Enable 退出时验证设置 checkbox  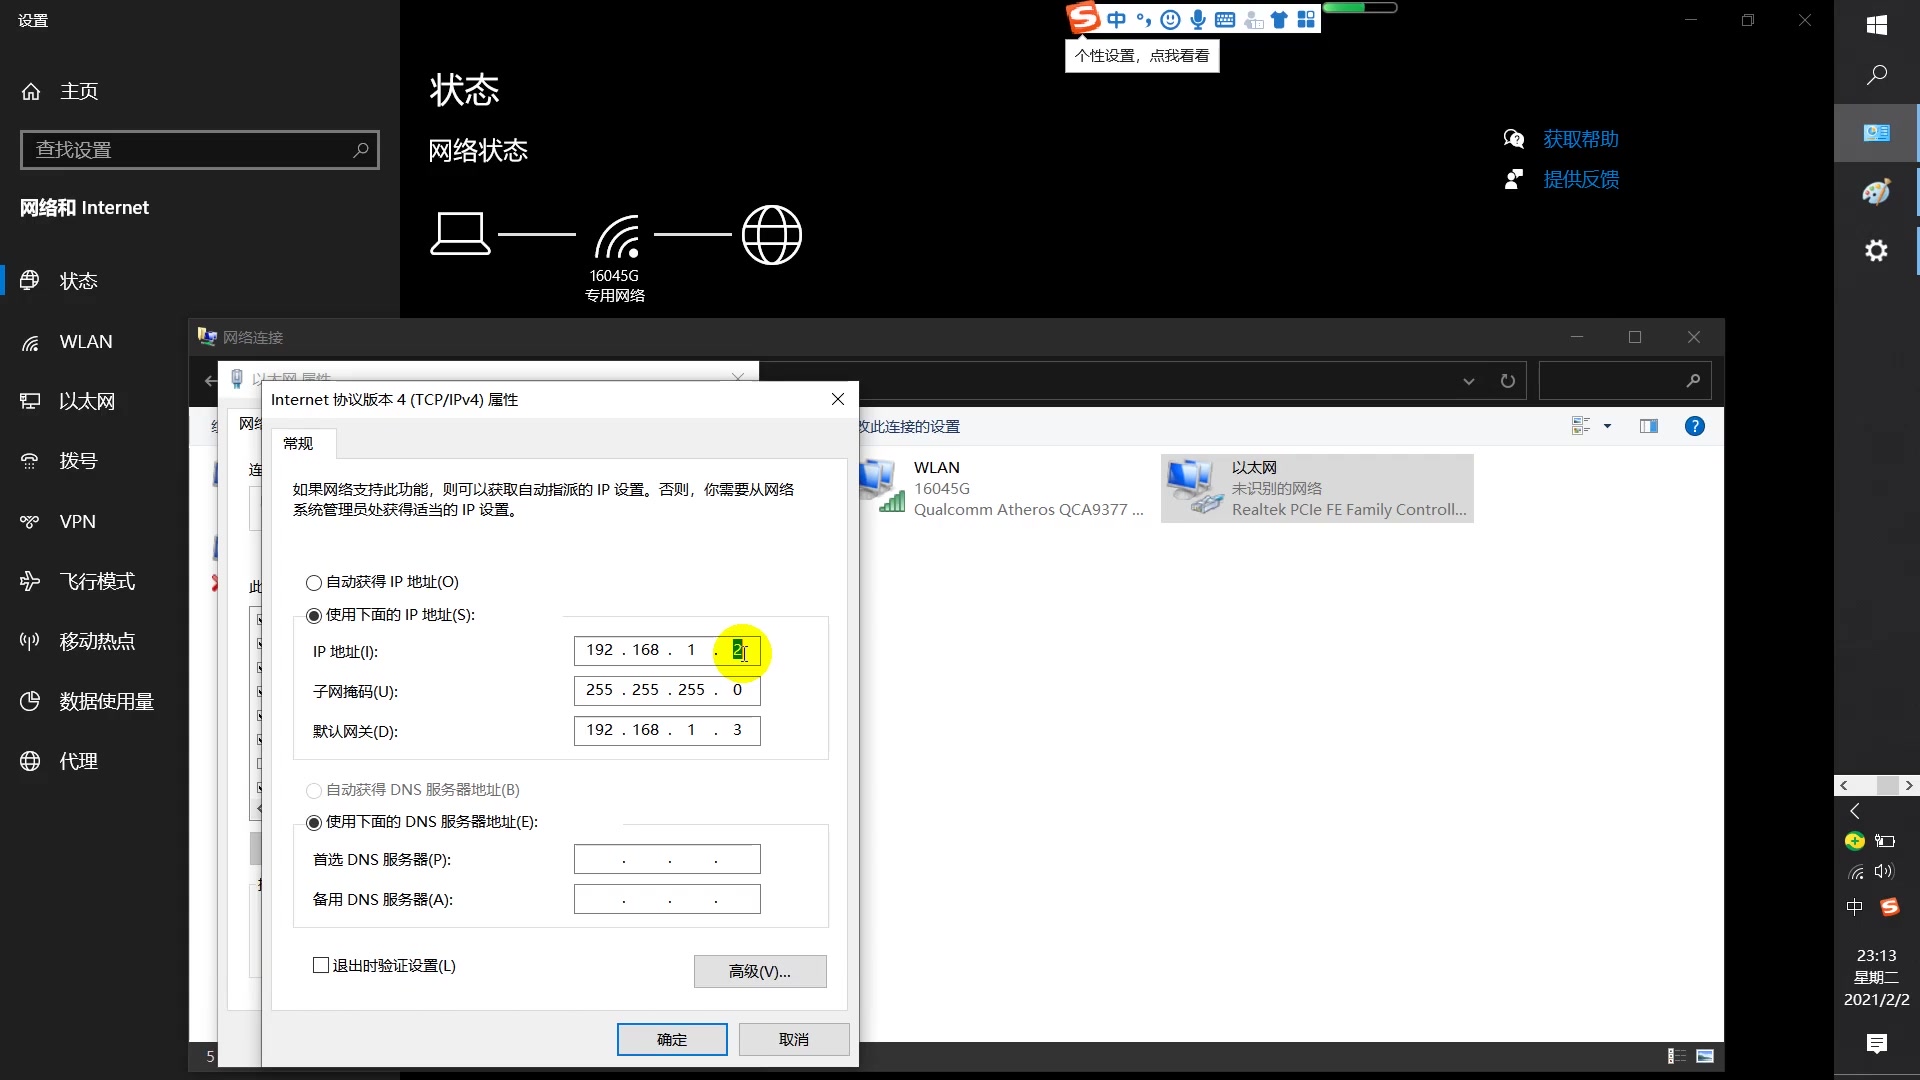[321, 966]
